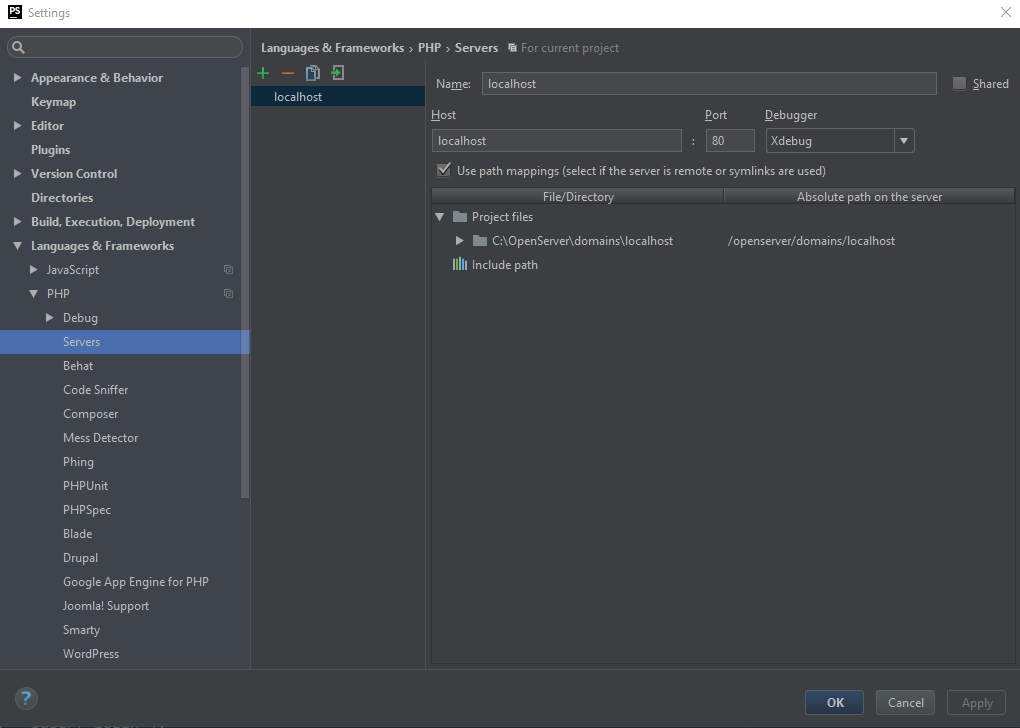This screenshot has width=1020, height=728.
Task: Click the green add server icon
Action: pos(263,73)
